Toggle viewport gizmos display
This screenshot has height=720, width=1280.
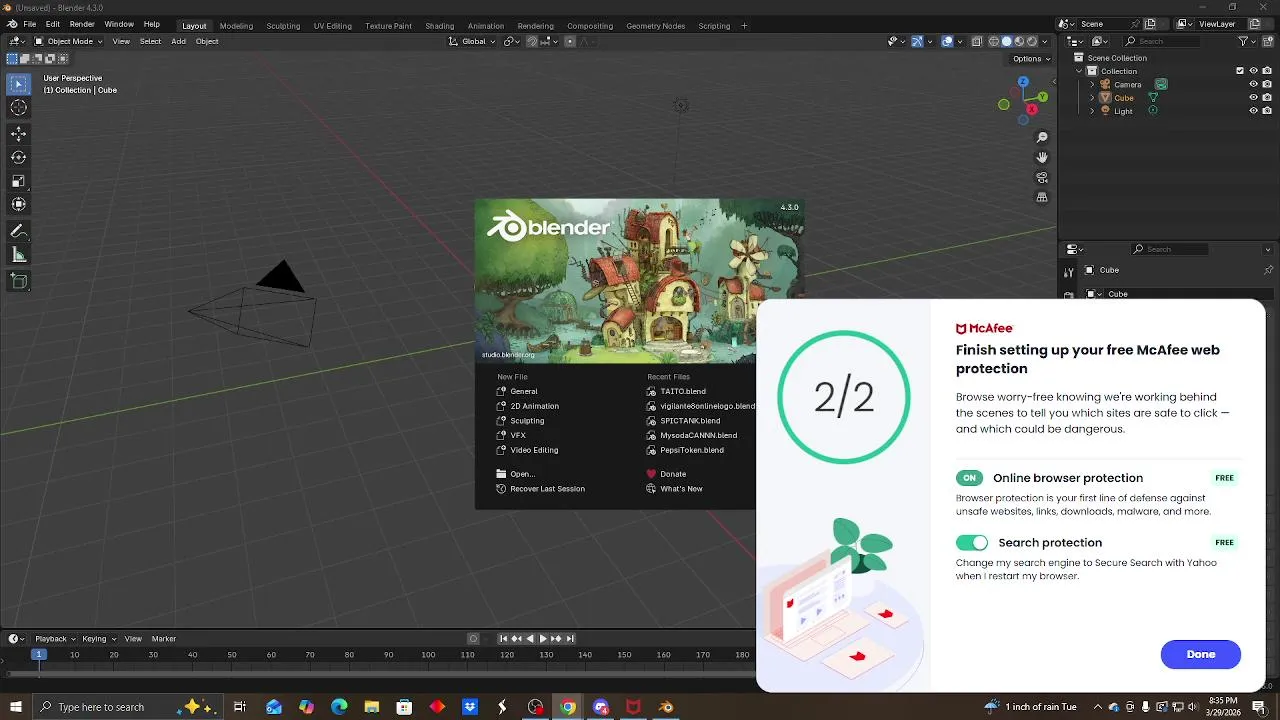coord(917,41)
